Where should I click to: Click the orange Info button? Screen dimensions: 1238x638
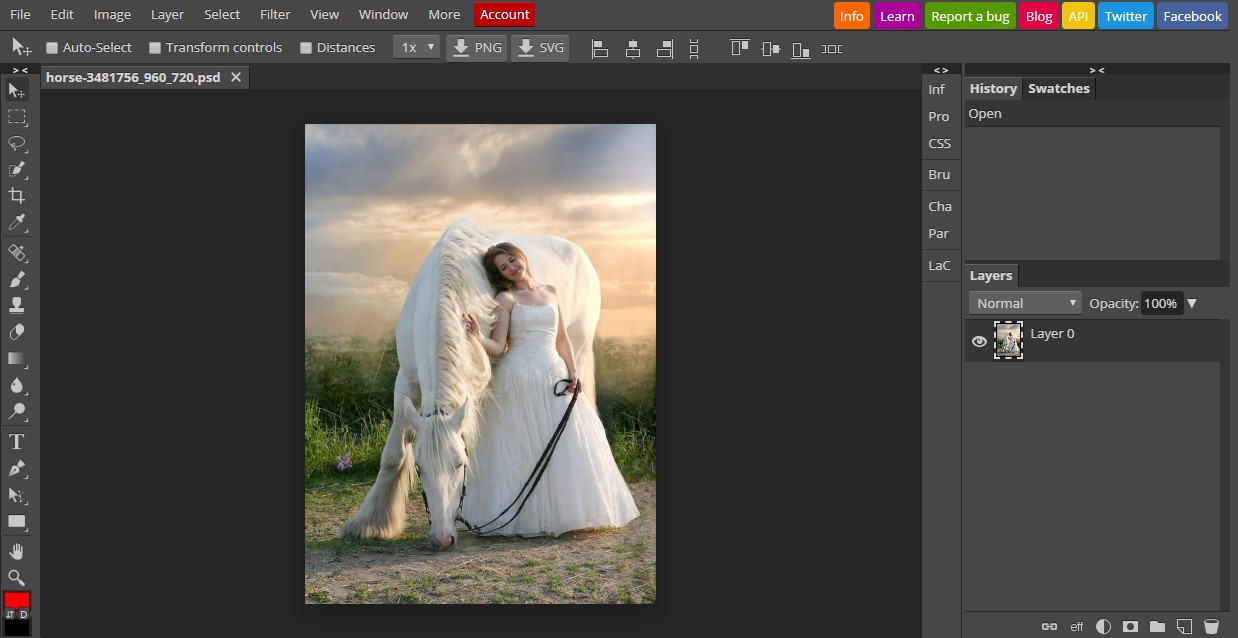852,16
